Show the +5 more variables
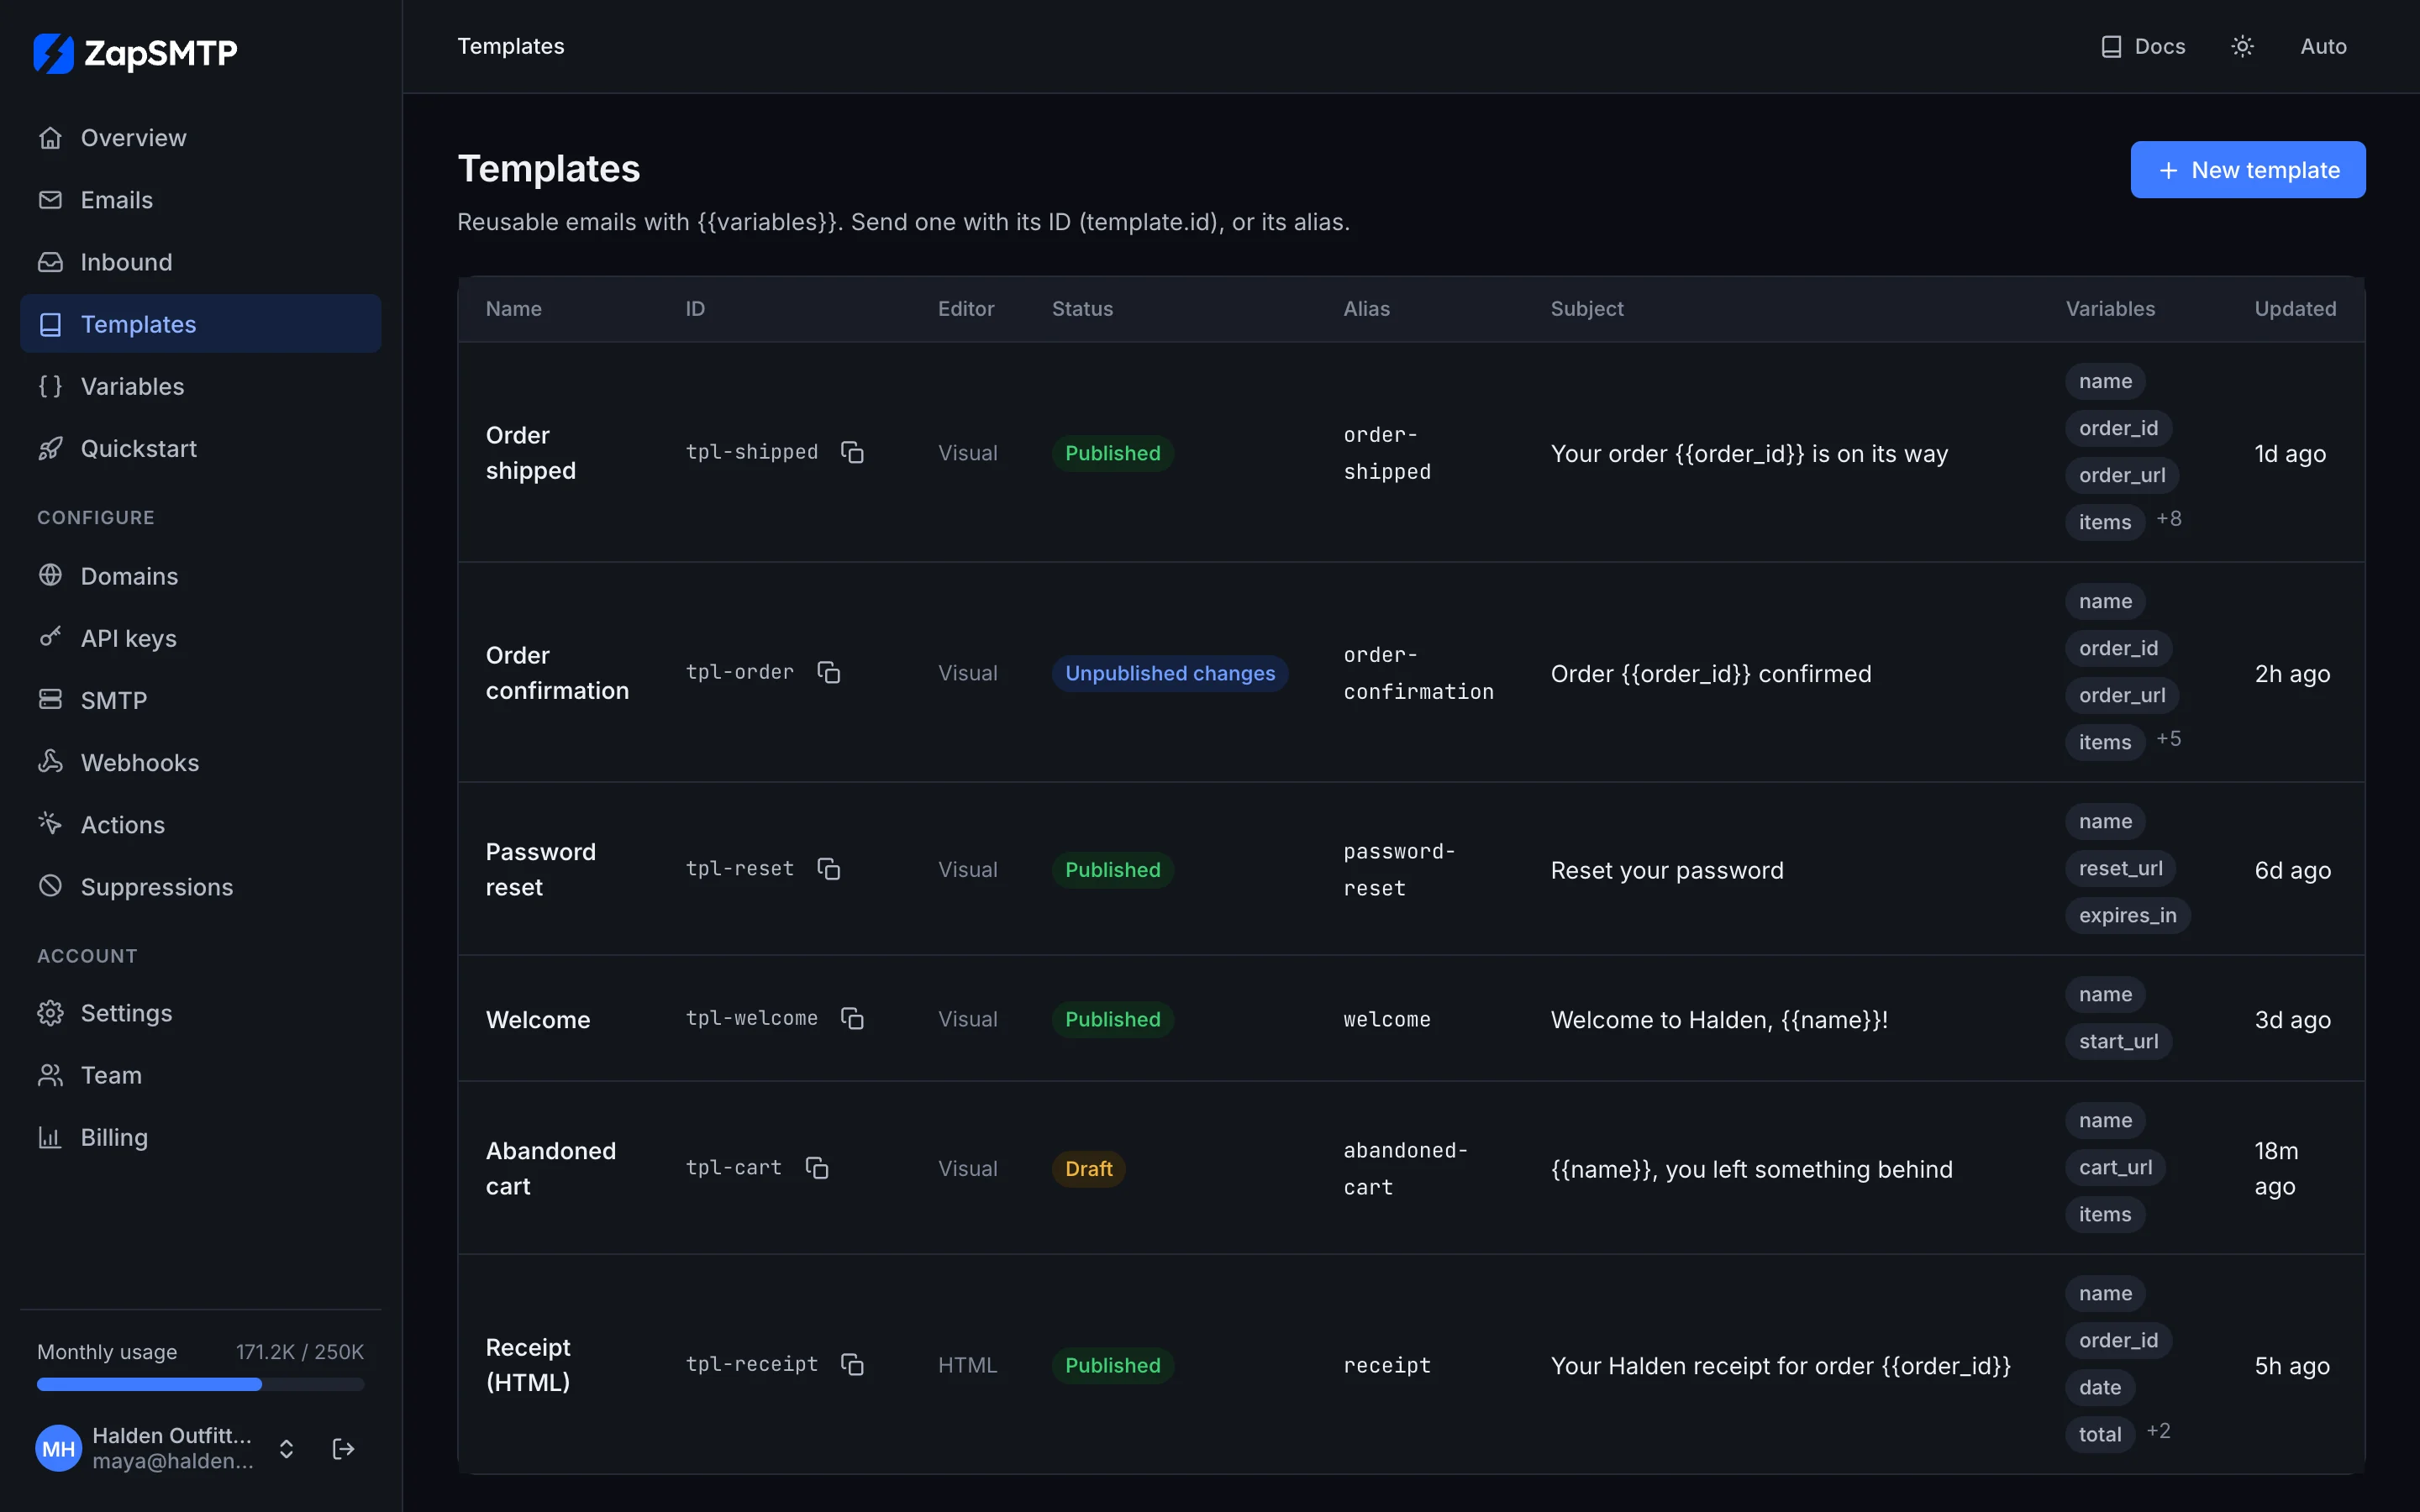Image resolution: width=2420 pixels, height=1512 pixels. pos(2168,739)
